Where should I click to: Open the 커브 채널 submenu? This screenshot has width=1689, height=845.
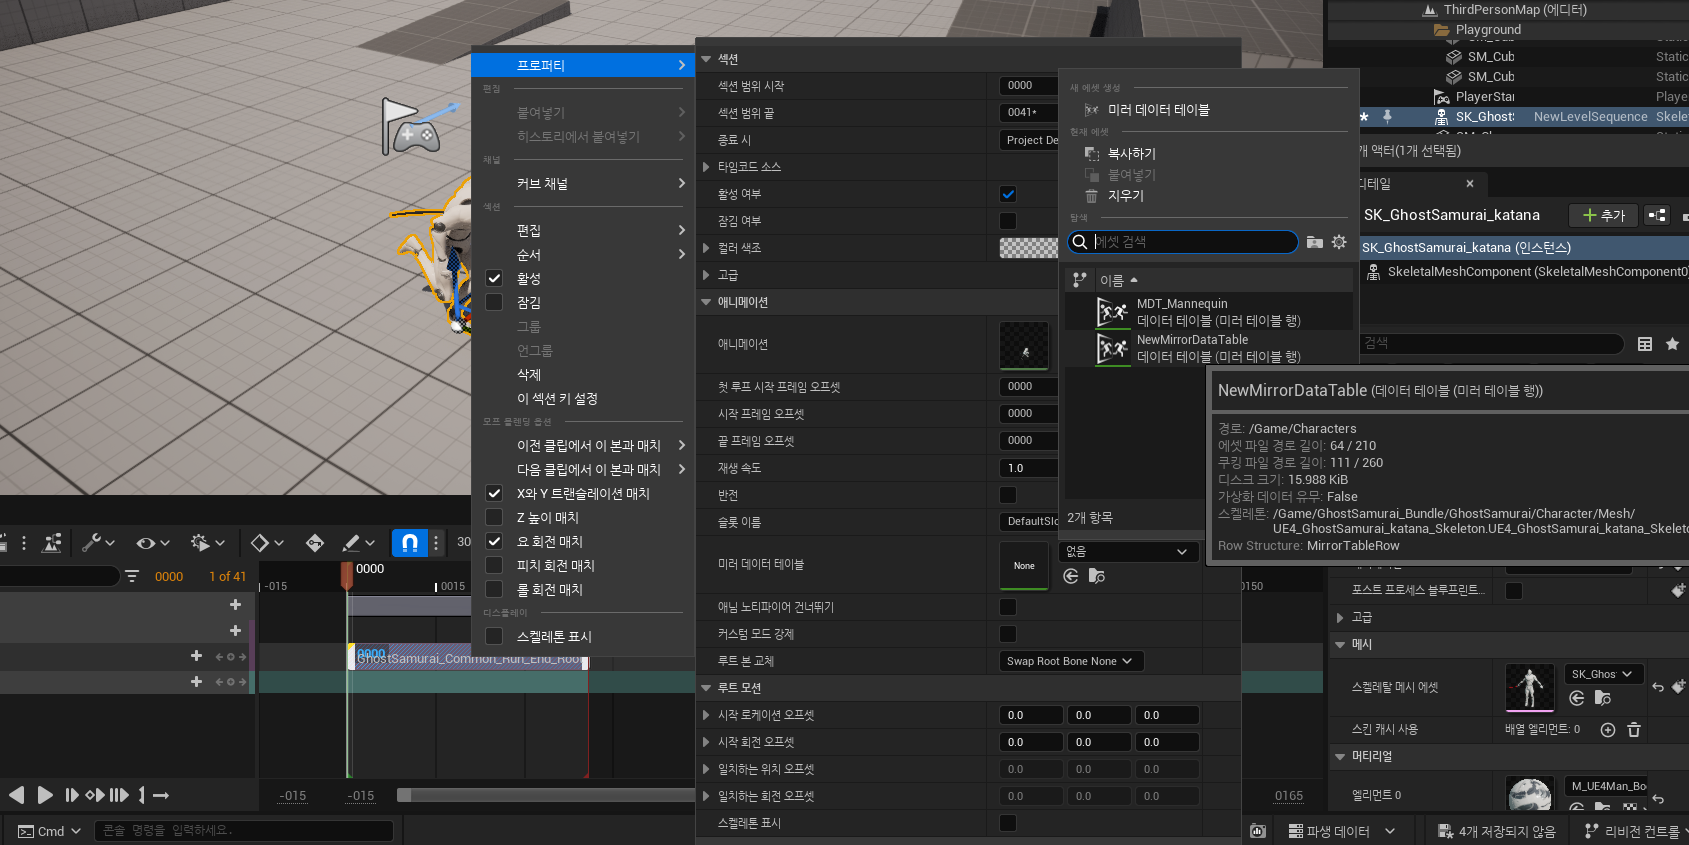tap(583, 184)
